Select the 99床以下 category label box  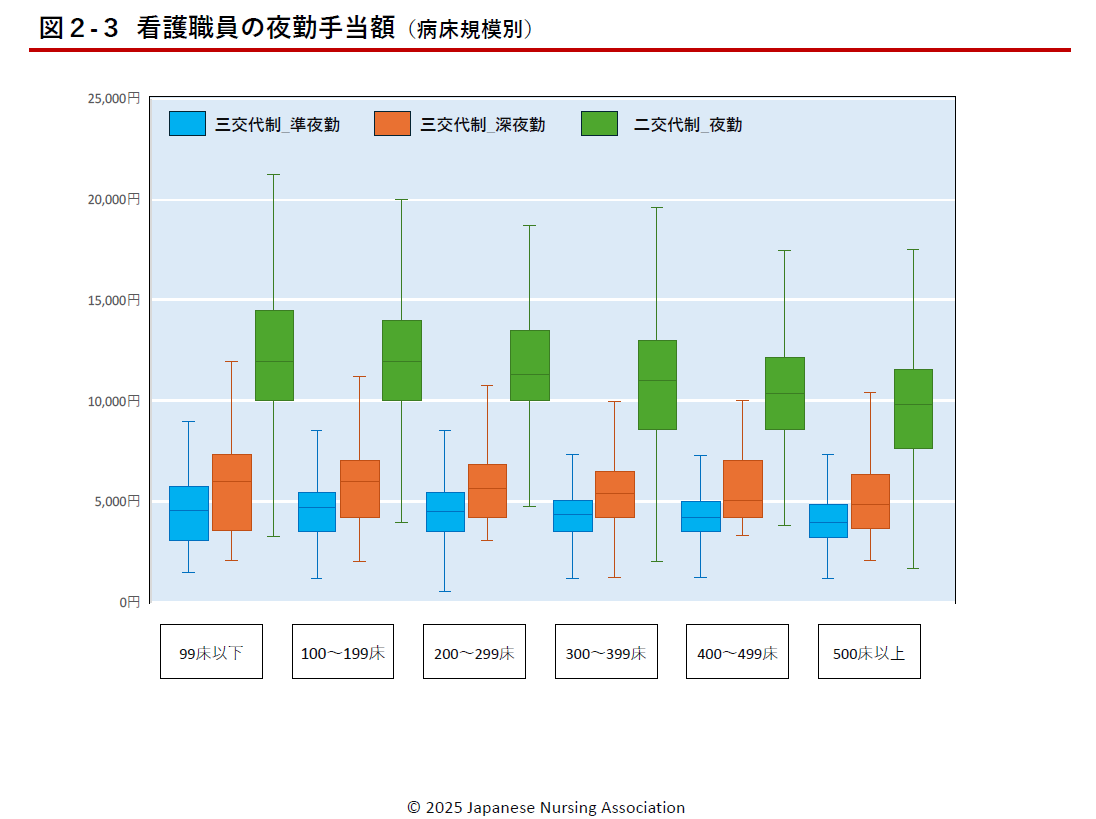coord(211,652)
